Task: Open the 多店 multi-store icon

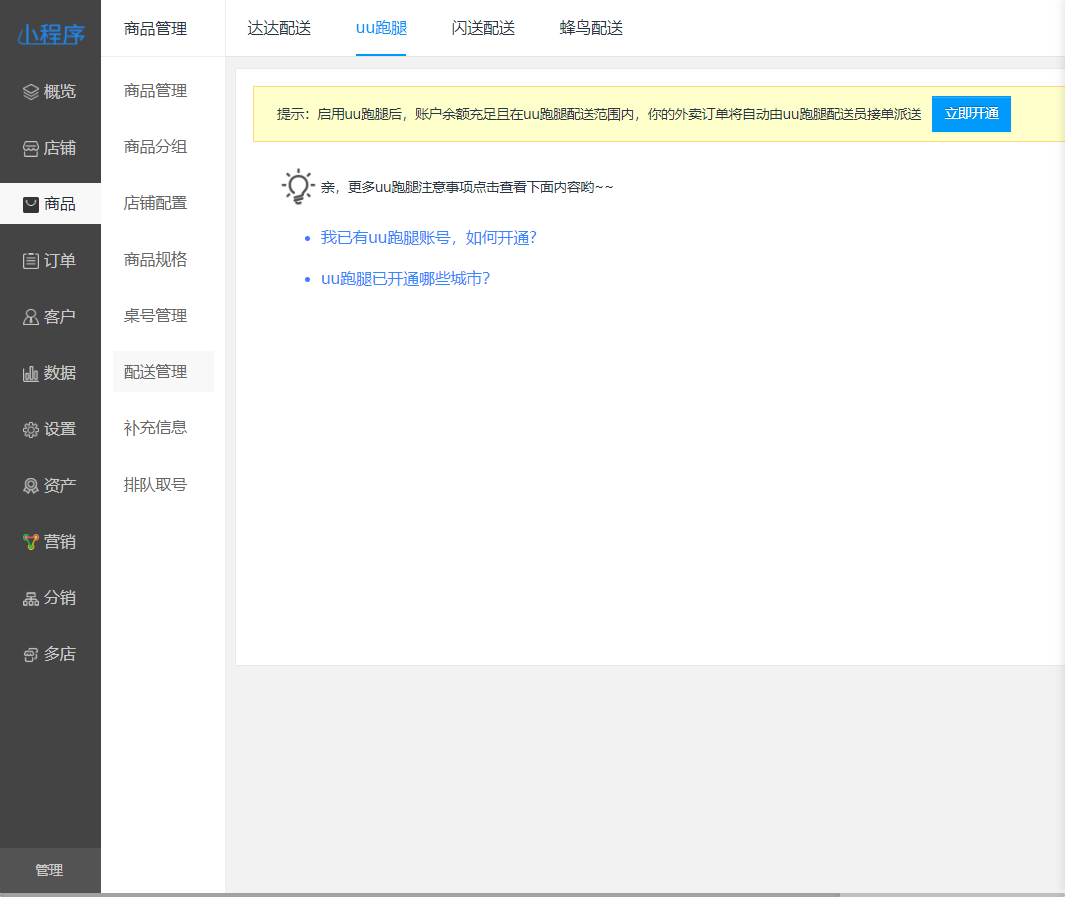Action: point(31,655)
